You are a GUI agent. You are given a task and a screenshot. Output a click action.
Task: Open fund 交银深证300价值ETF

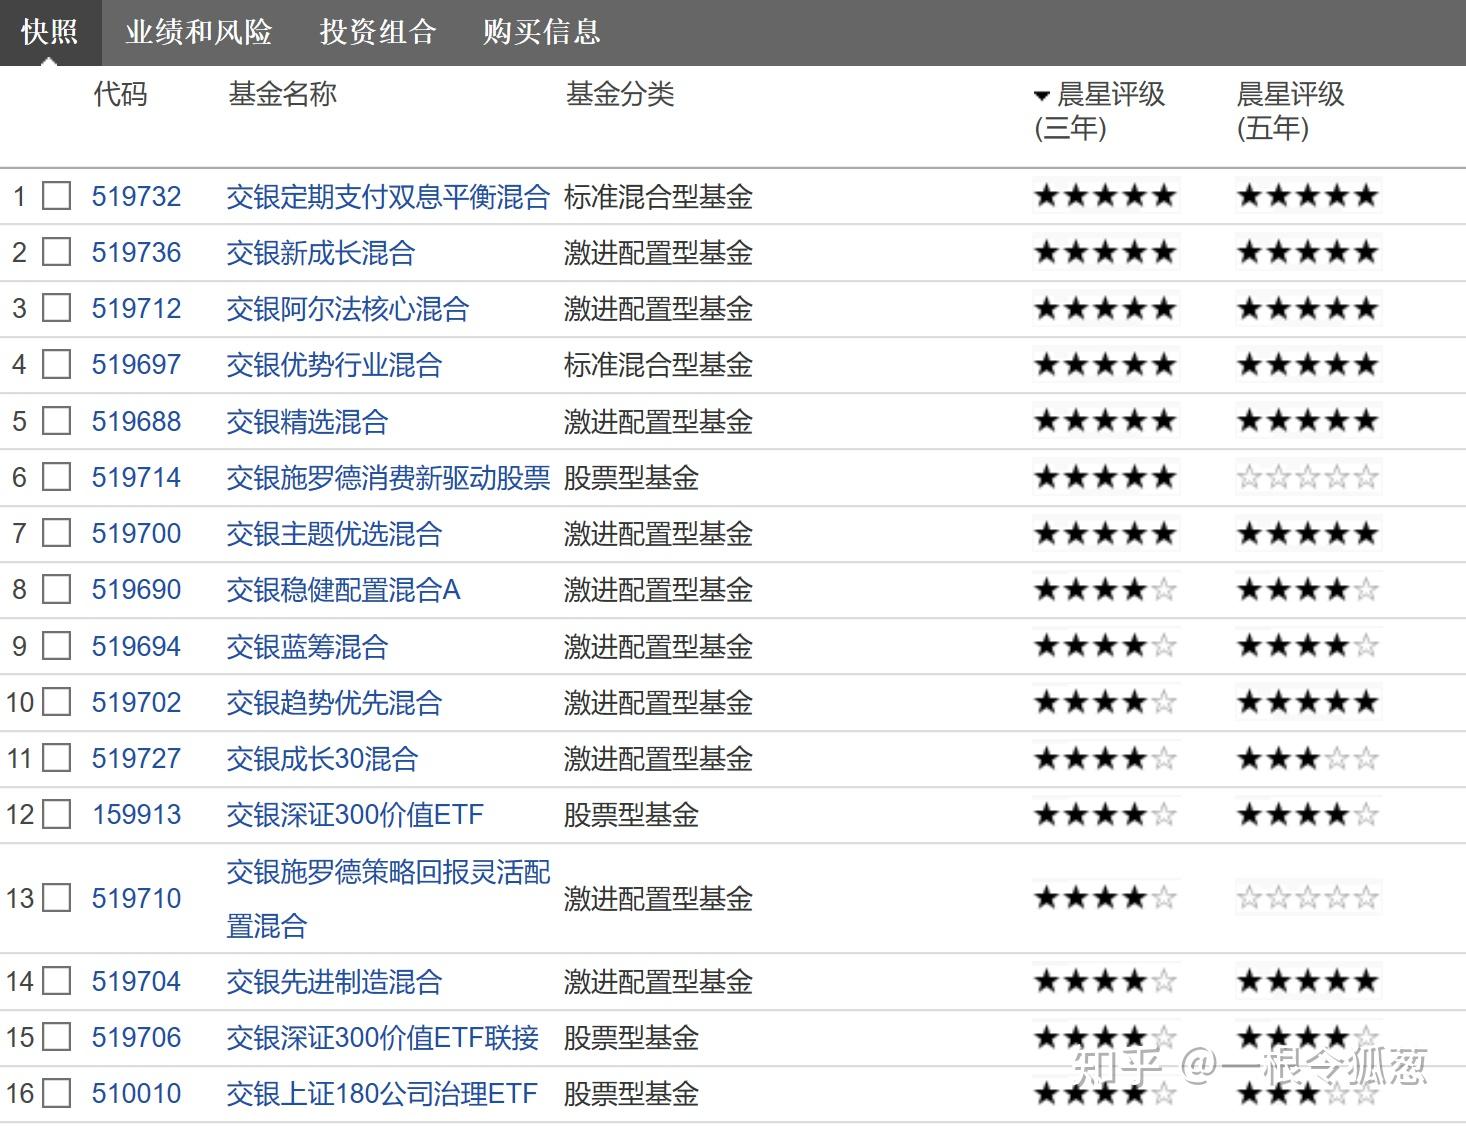point(355,815)
